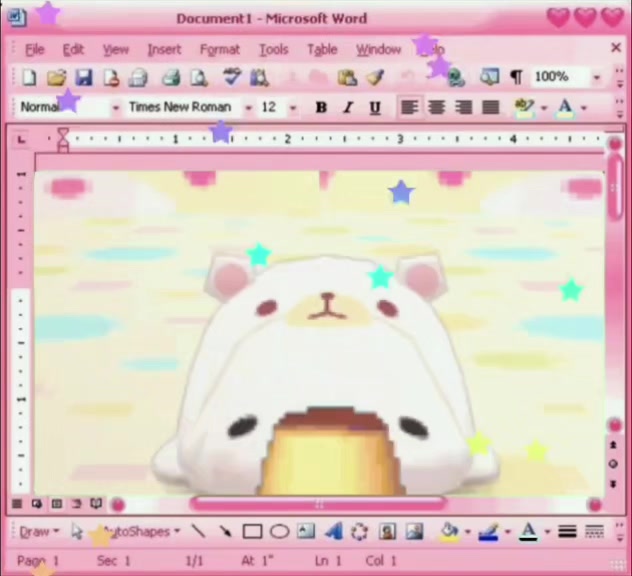
Task: Select the Line drawing tool
Action: [198, 531]
